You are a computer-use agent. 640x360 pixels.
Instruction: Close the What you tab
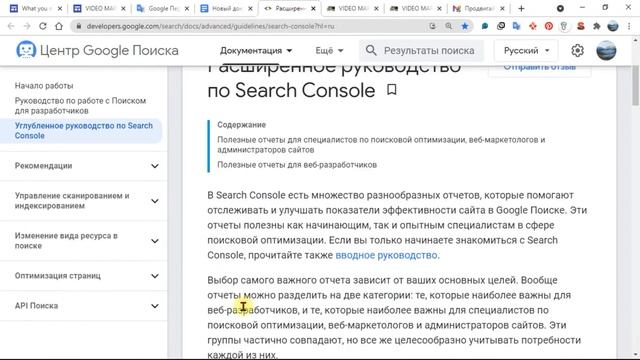pos(60,8)
